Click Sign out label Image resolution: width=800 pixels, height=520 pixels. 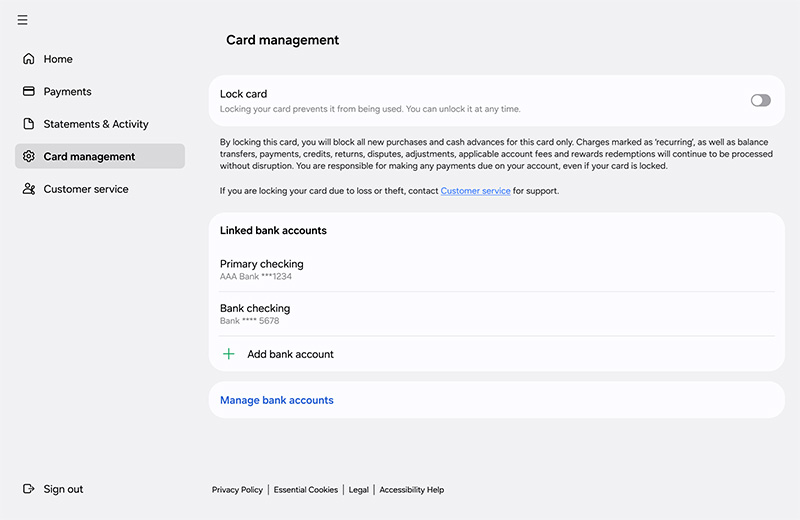63,489
